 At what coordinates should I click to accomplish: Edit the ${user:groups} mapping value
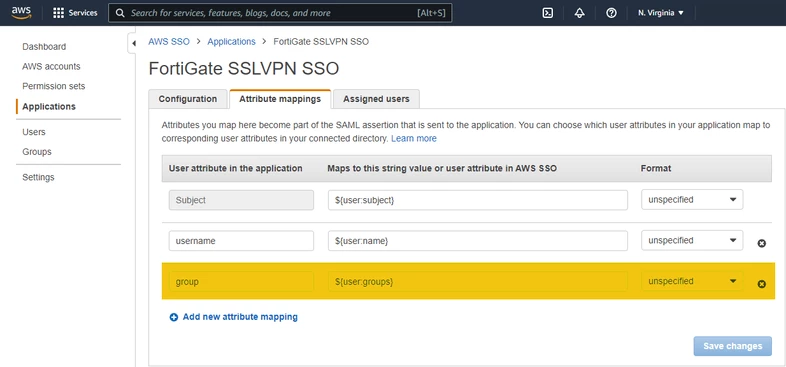click(478, 282)
